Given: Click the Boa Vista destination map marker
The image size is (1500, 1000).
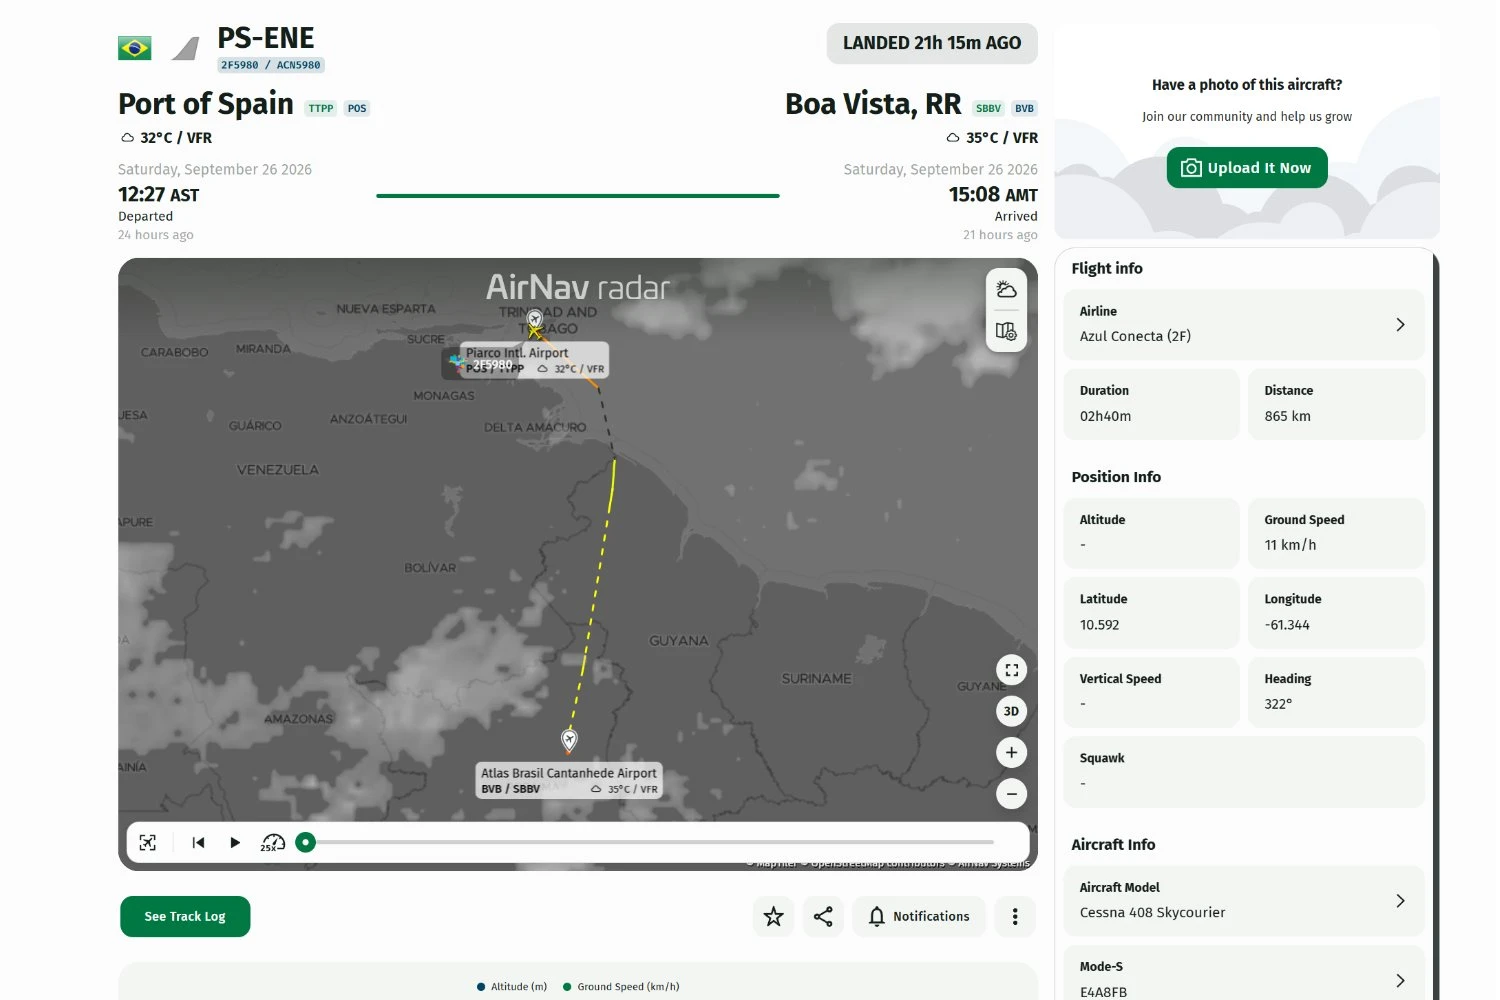Looking at the screenshot, I should pyautogui.click(x=569, y=740).
